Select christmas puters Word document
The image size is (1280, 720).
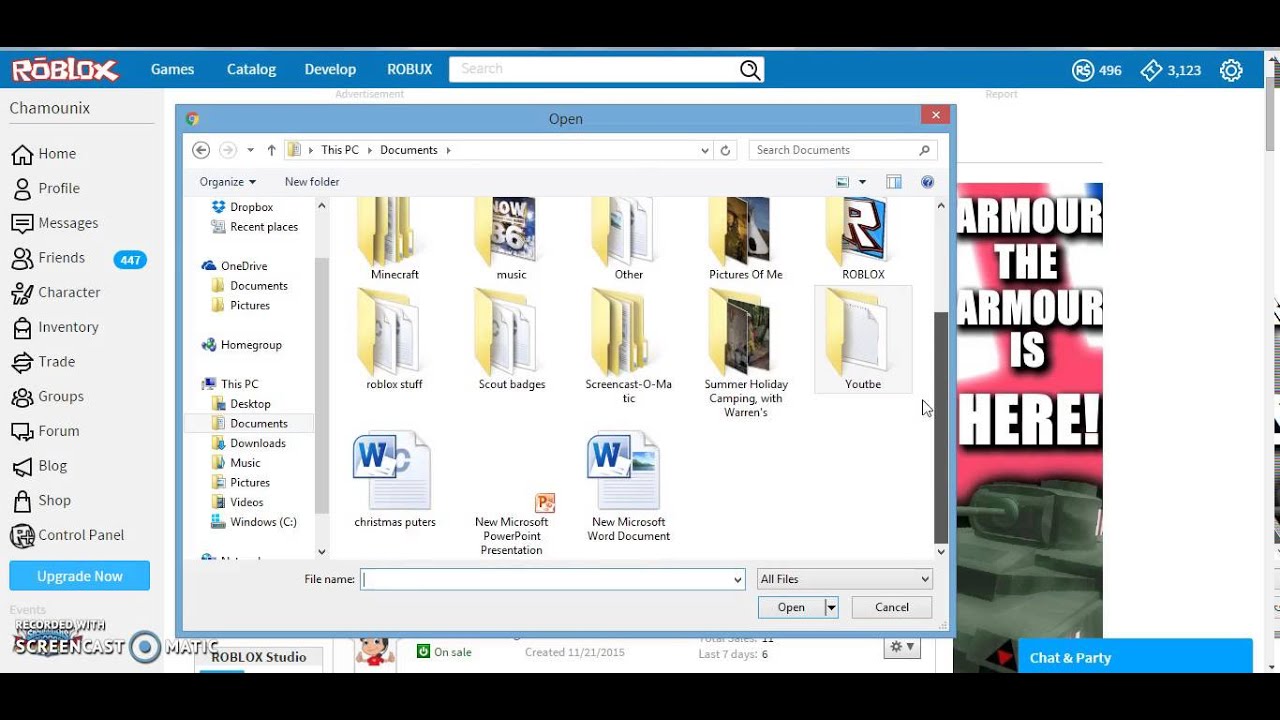pos(395,480)
